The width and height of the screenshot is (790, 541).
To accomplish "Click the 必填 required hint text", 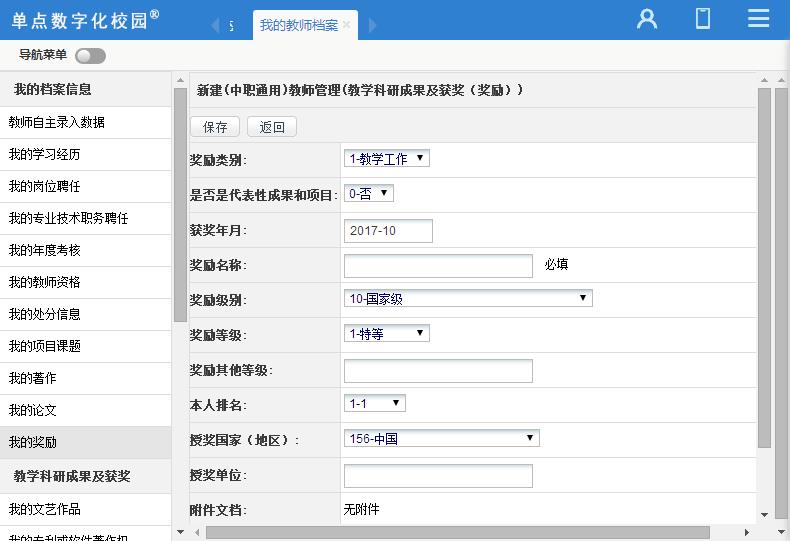I will coord(556,264).
